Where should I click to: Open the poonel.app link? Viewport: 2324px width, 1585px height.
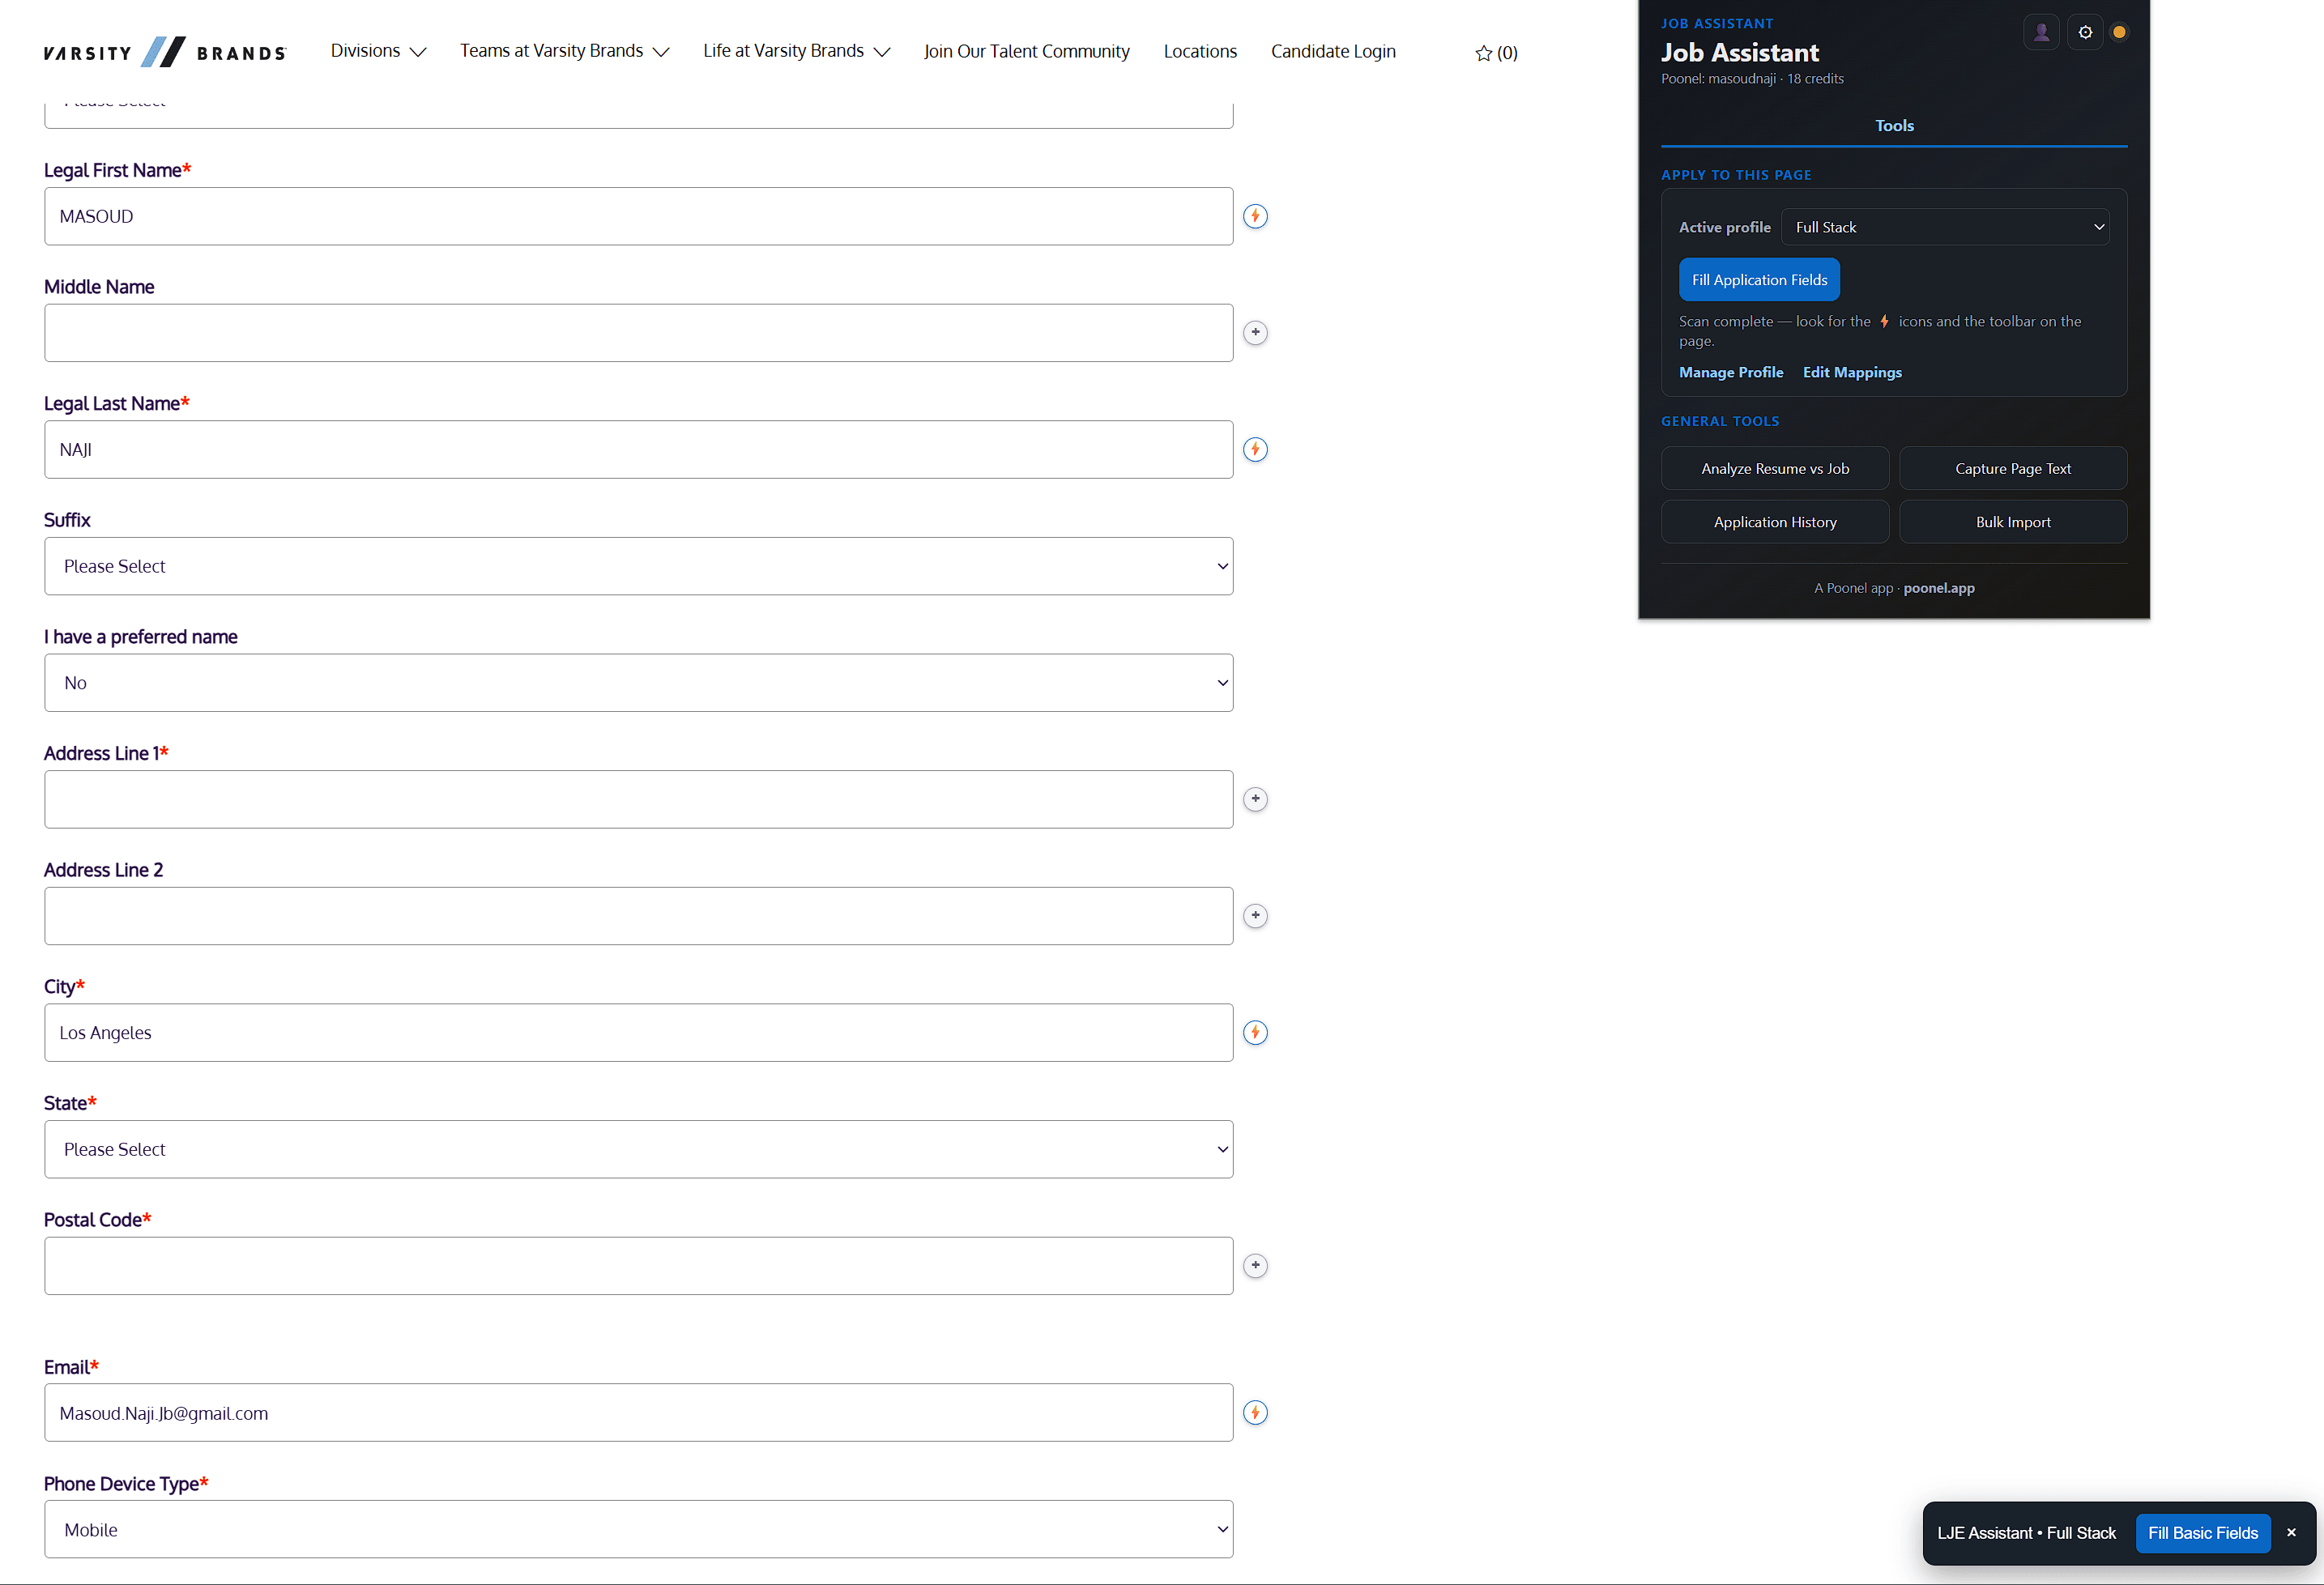[x=1939, y=588]
